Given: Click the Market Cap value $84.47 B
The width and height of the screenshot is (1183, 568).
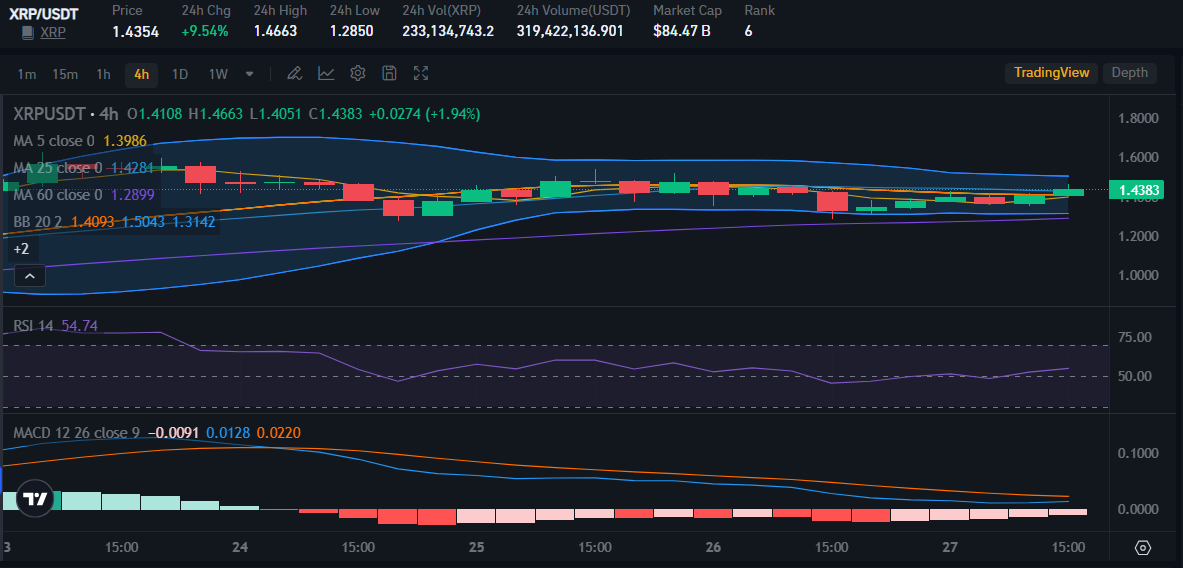Looking at the screenshot, I should point(682,32).
